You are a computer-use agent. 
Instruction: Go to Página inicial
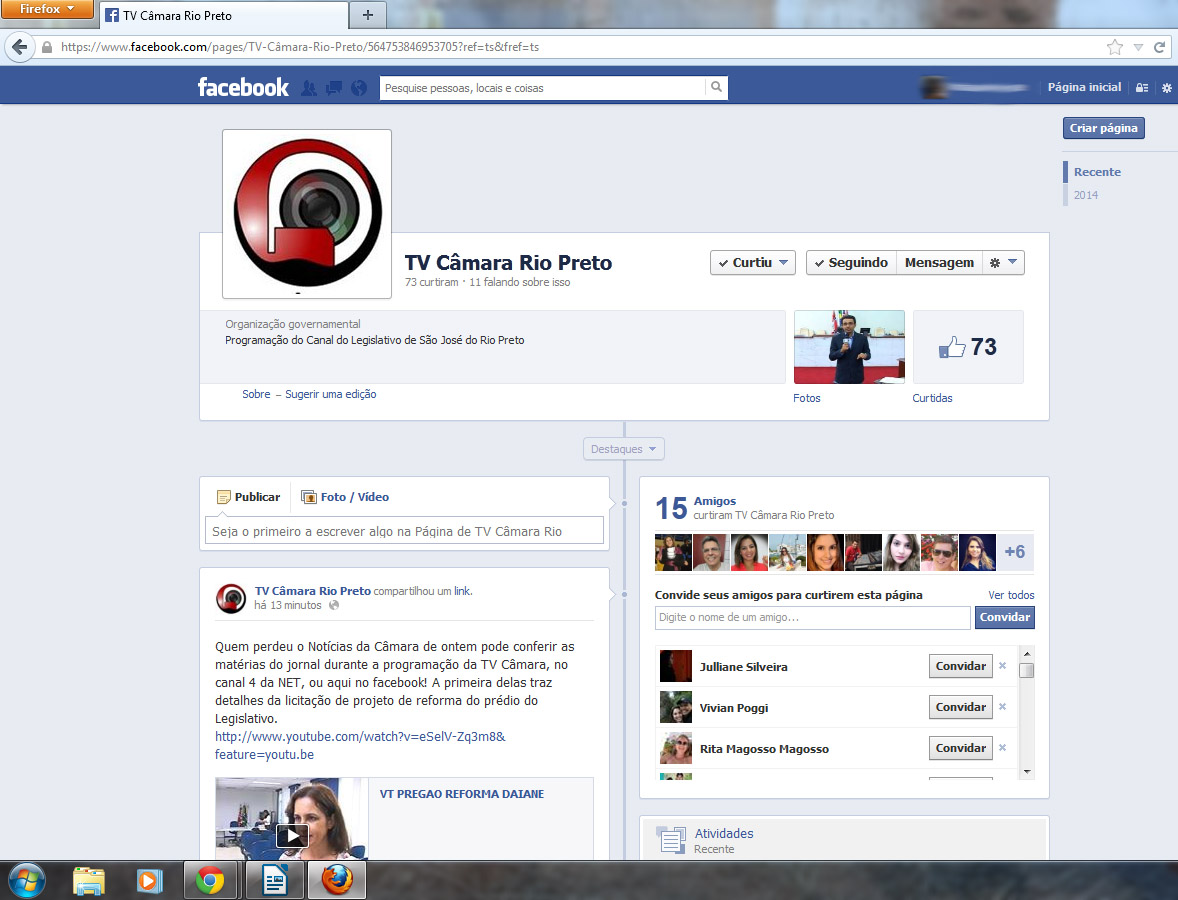[x=1084, y=87]
